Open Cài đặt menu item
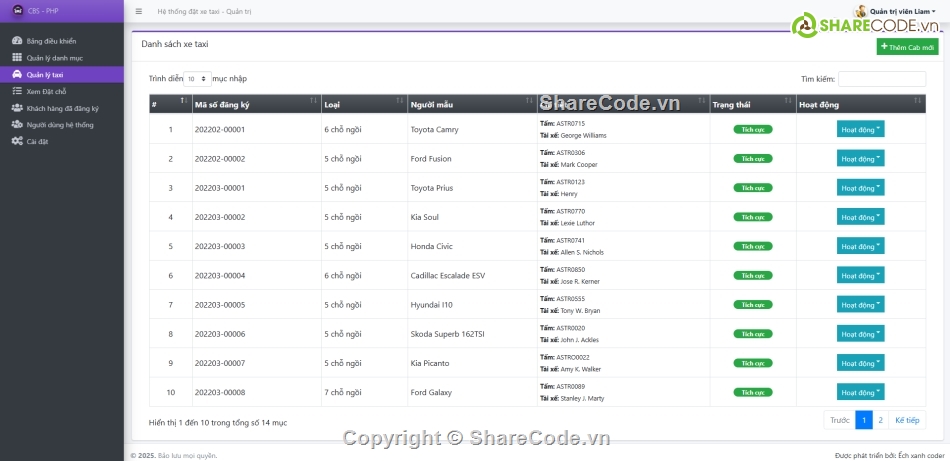This screenshot has height=461, width=950. (62, 142)
